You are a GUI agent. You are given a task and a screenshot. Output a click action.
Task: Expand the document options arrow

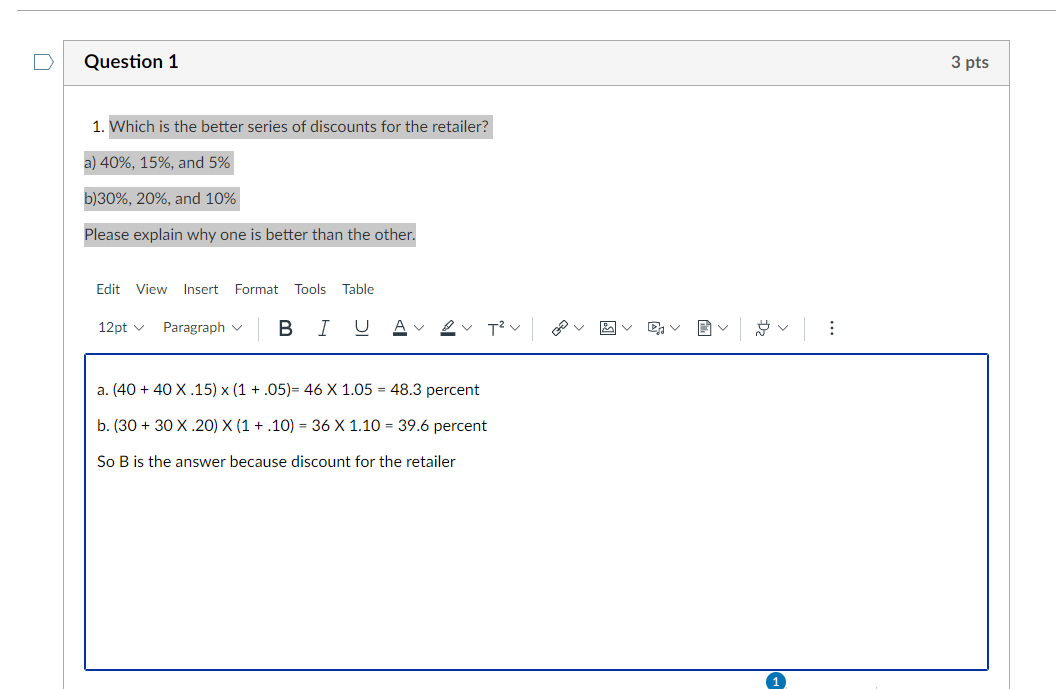click(x=723, y=328)
